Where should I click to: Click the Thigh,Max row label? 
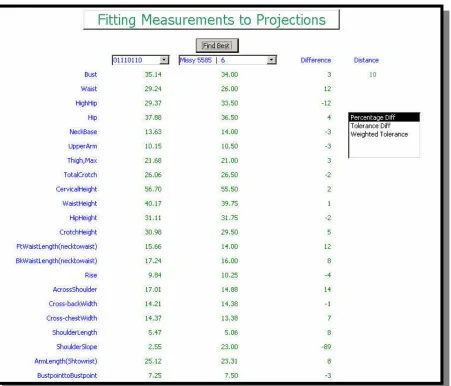point(82,160)
